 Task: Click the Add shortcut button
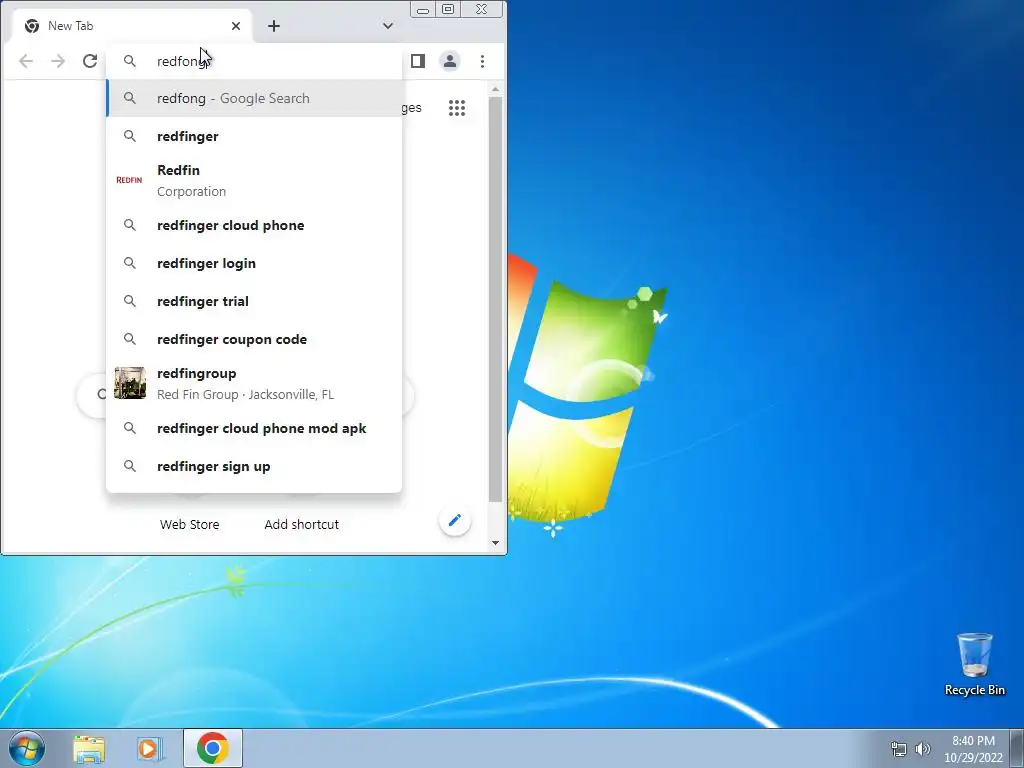[x=302, y=524]
